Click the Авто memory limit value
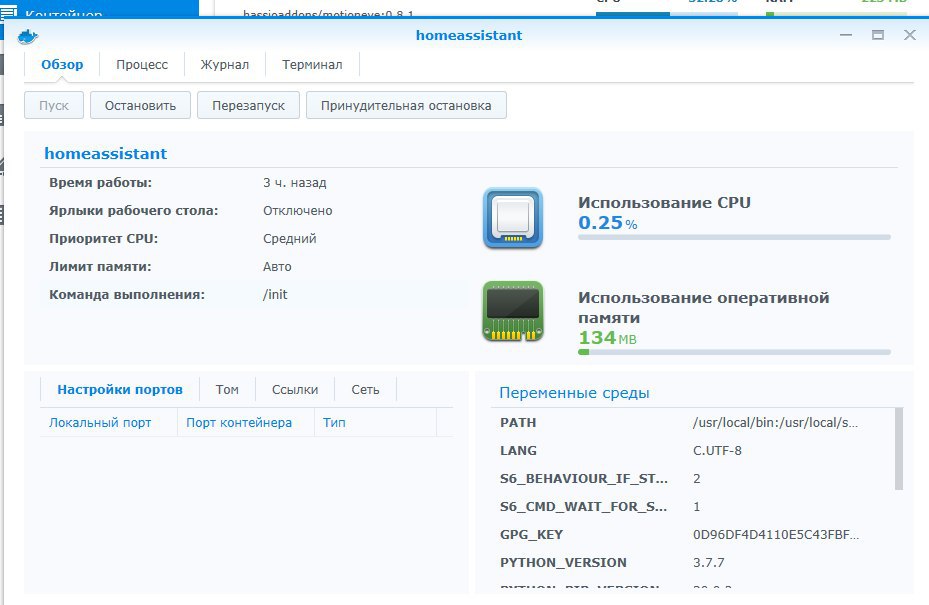Viewport: 929px width, 605px height. click(277, 267)
